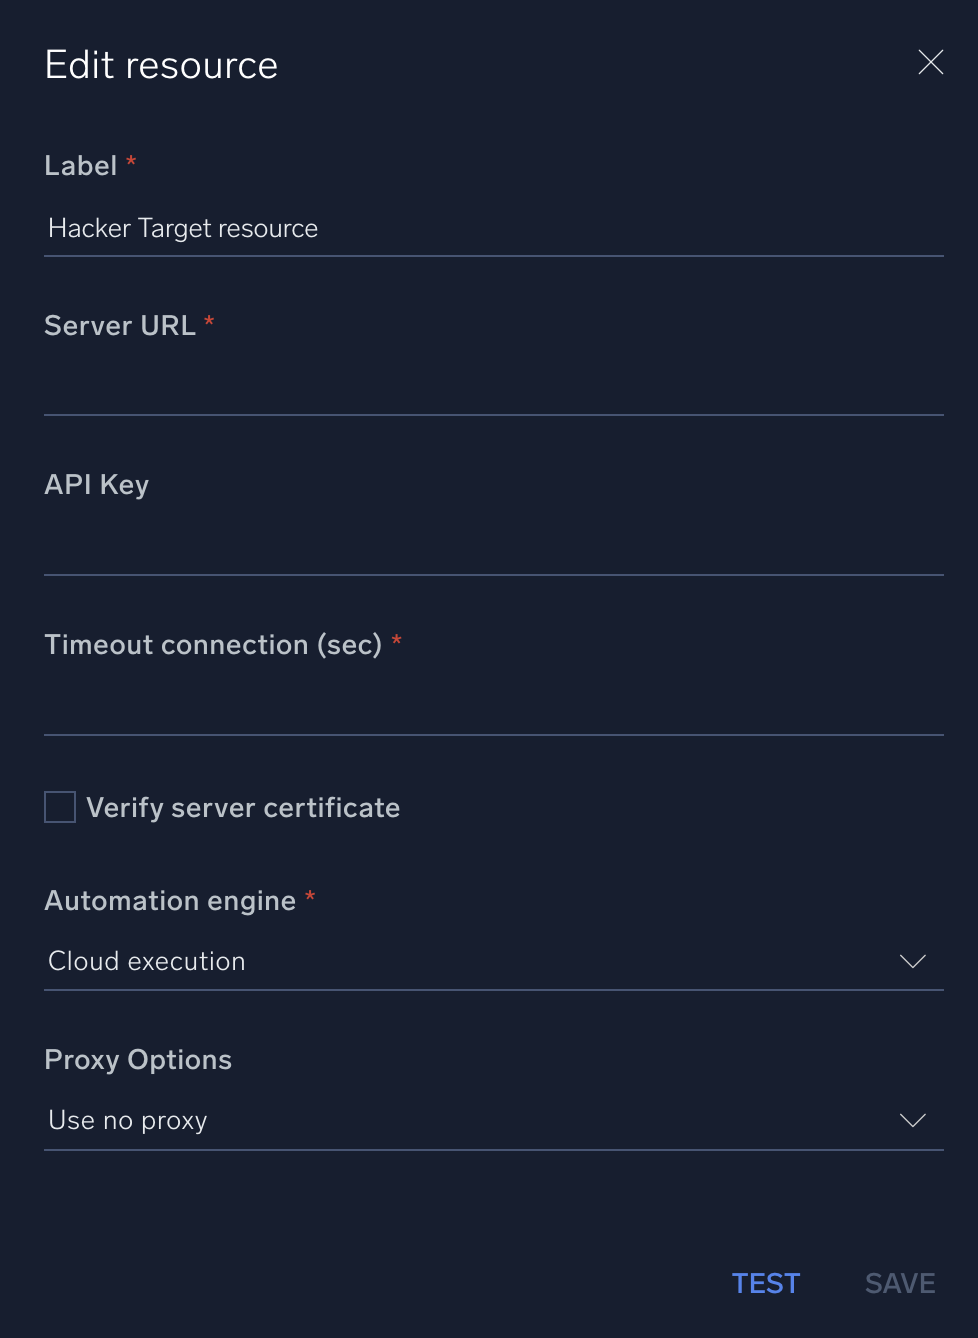Screen dimensions: 978x1338
Task: Click the SAVE button
Action: (x=898, y=1283)
